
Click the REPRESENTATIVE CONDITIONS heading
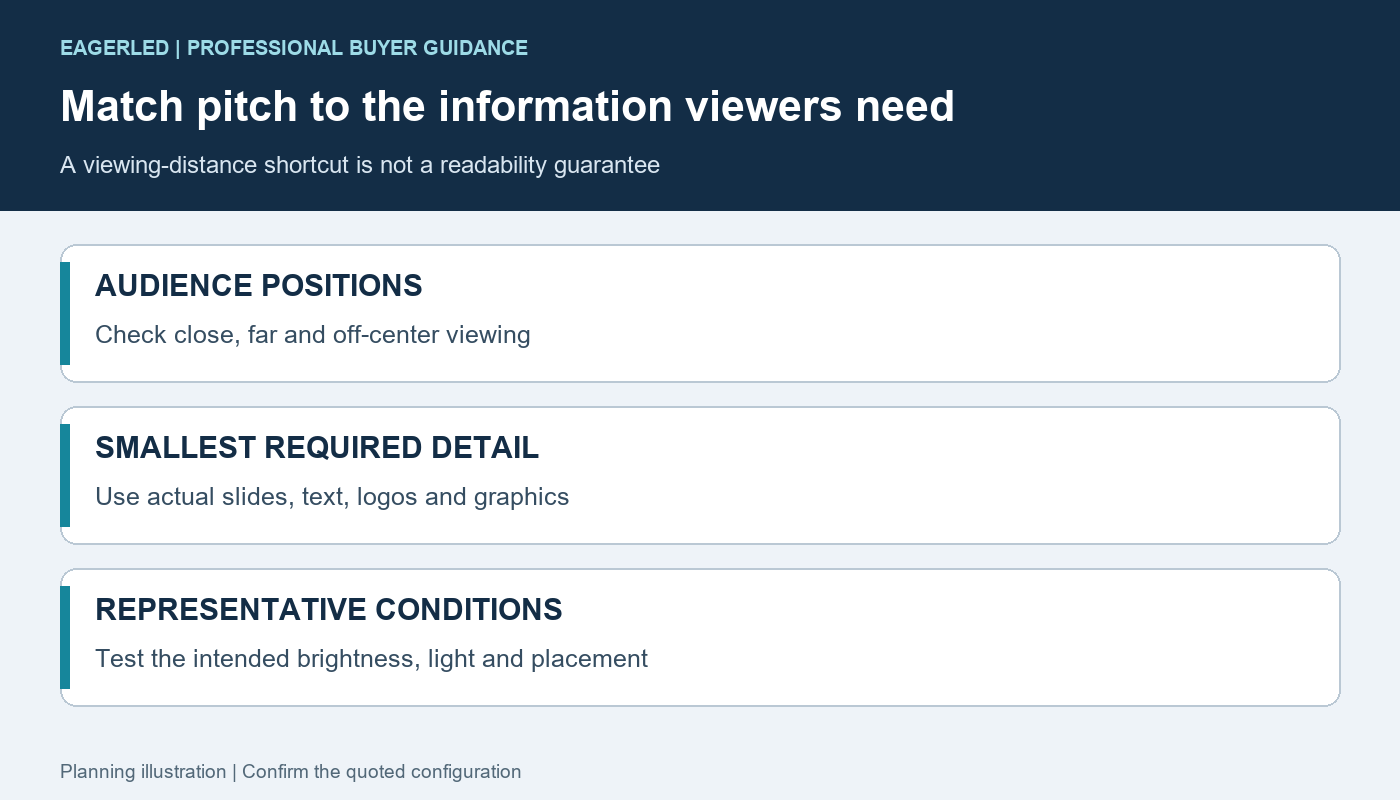click(x=328, y=610)
